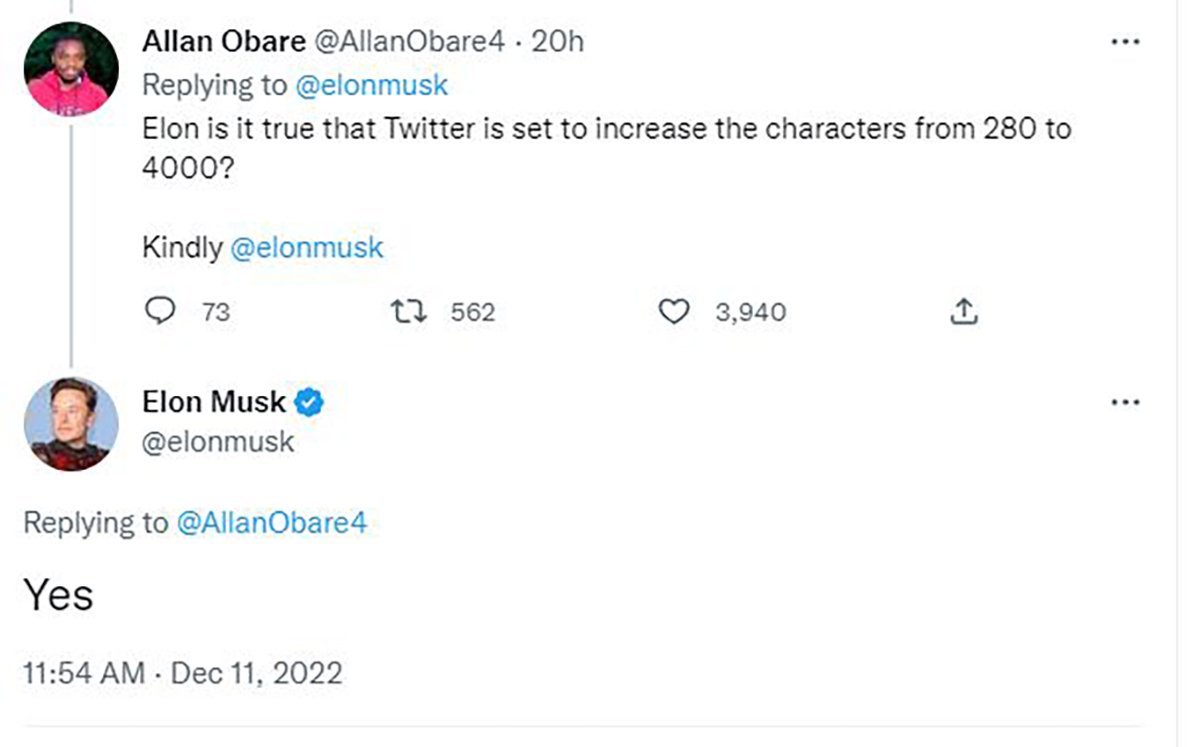This screenshot has height=747, width=1200.
Task: Open Elon Musk's profile picture
Action: coord(70,423)
